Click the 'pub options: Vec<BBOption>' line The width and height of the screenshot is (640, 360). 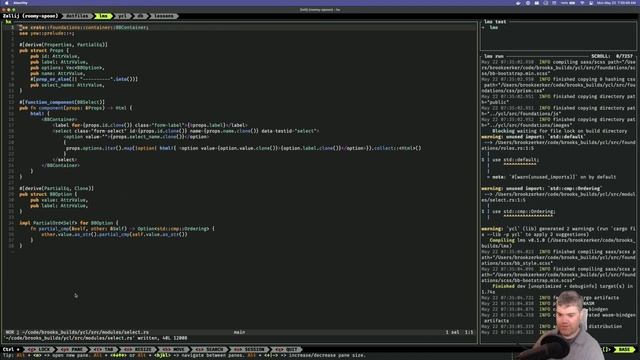tap(67, 68)
